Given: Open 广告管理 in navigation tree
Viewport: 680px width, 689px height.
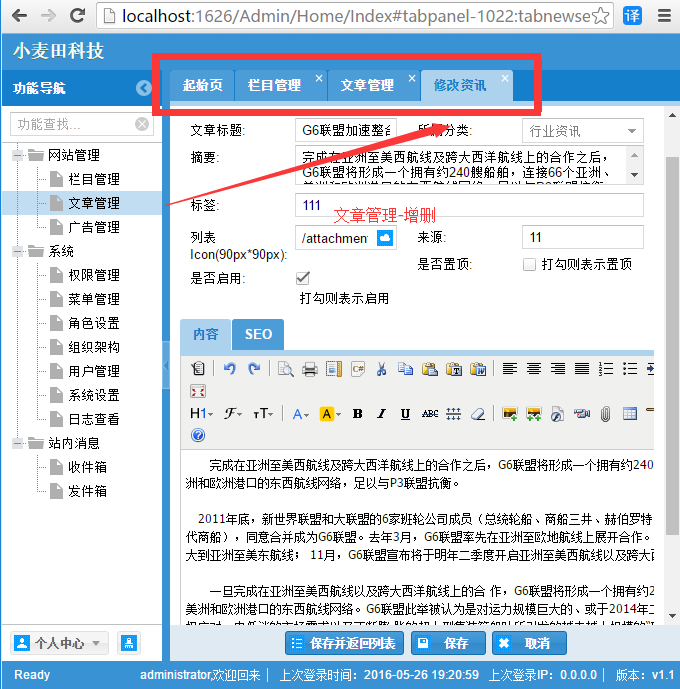Looking at the screenshot, I should coord(94,227).
